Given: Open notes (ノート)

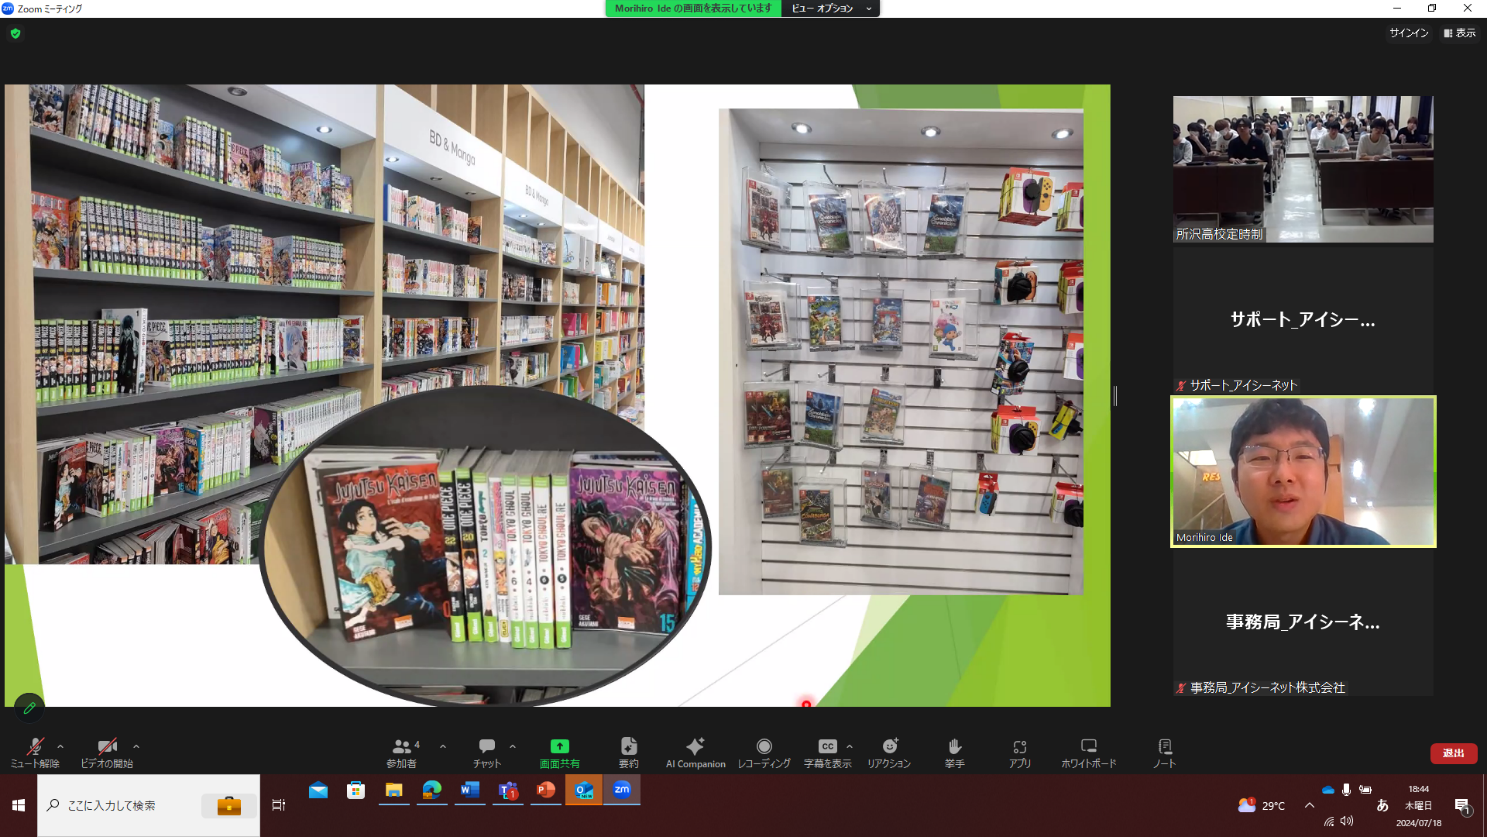Looking at the screenshot, I should (x=1165, y=753).
